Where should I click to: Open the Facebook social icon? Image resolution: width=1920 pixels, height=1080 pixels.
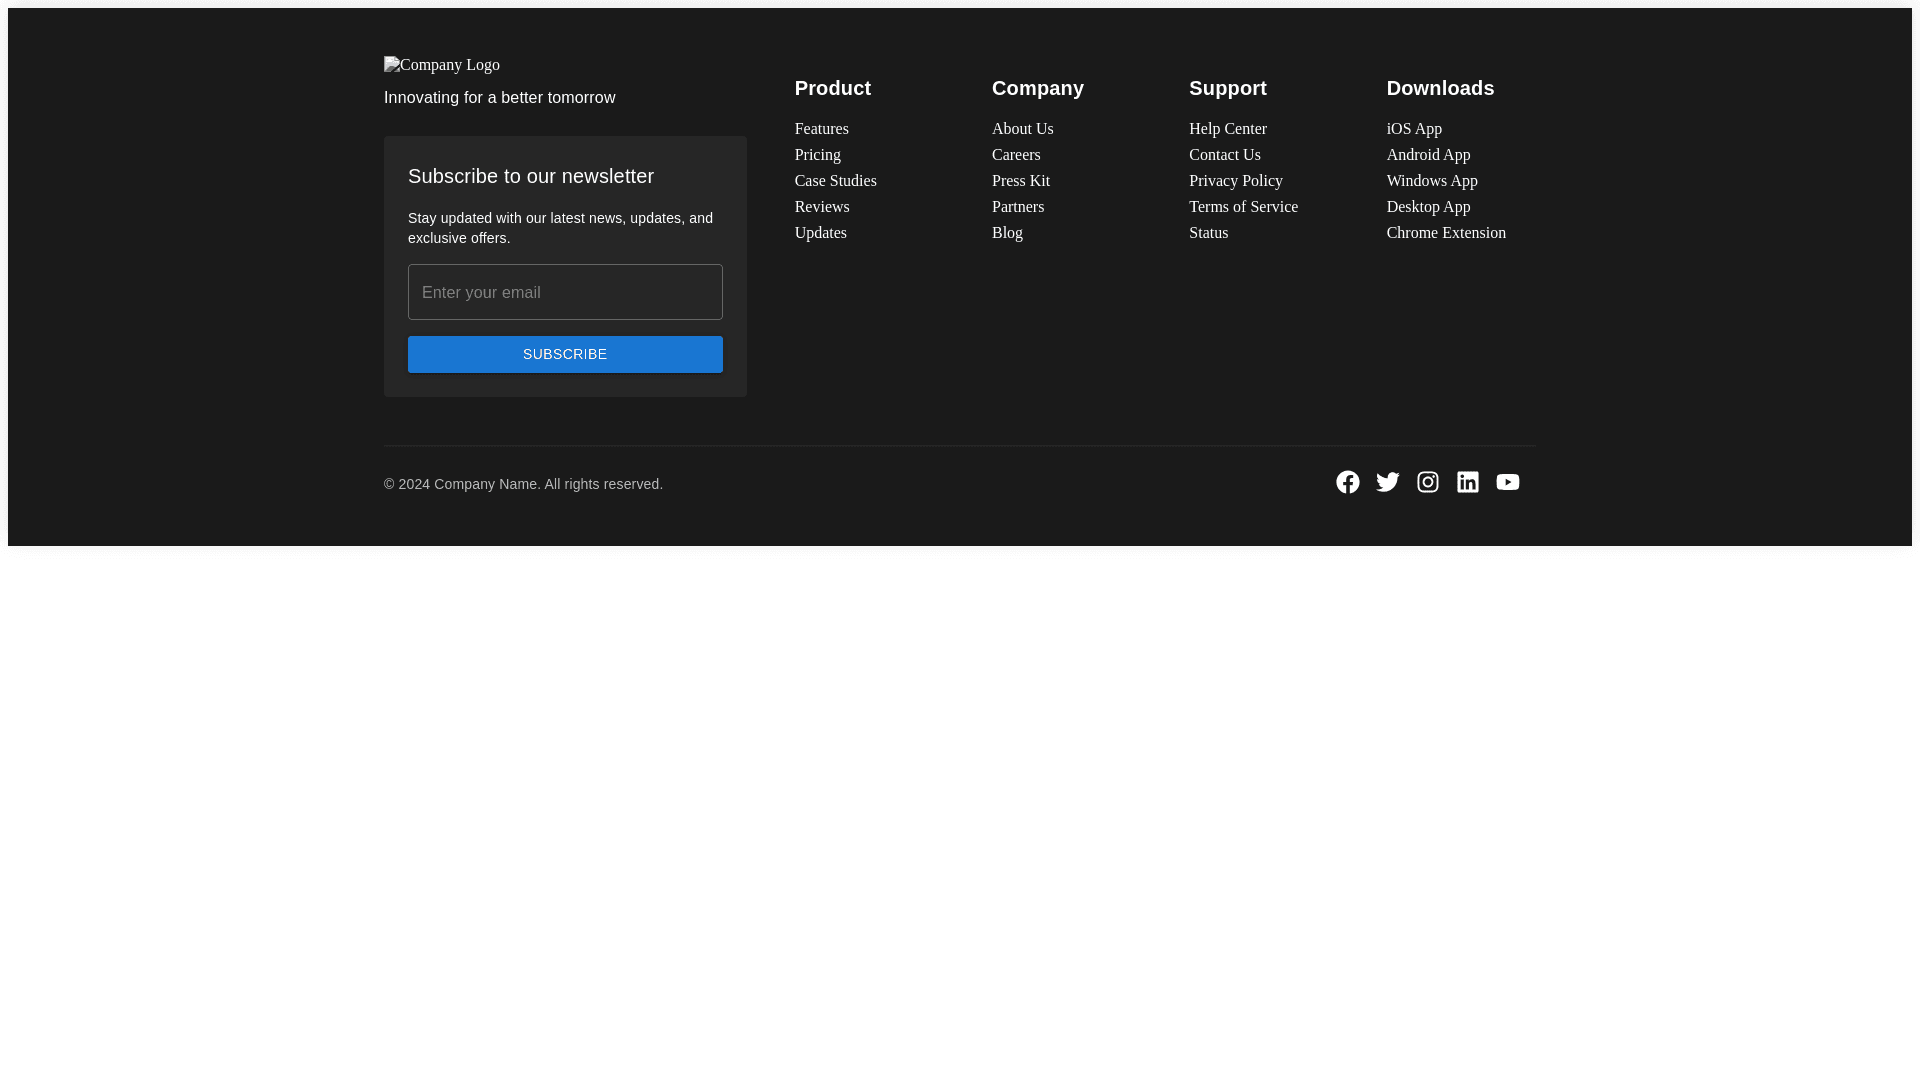1347,482
